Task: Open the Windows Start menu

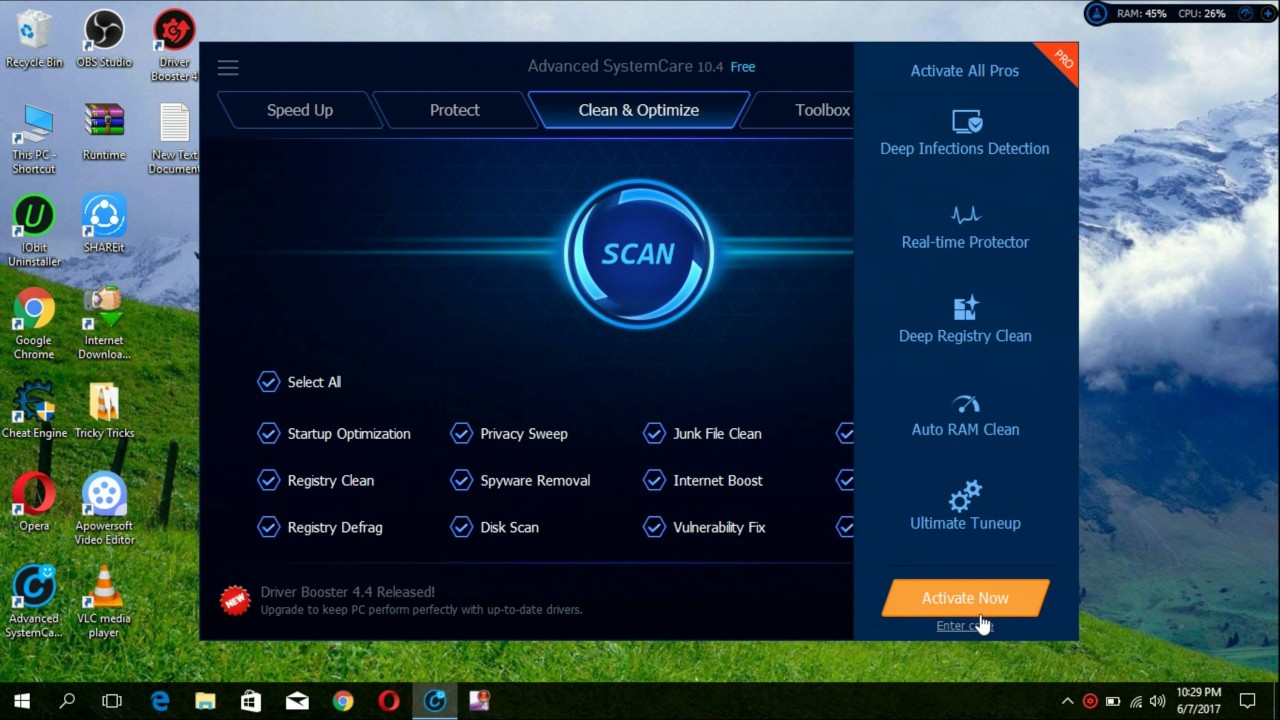Action: [22, 701]
